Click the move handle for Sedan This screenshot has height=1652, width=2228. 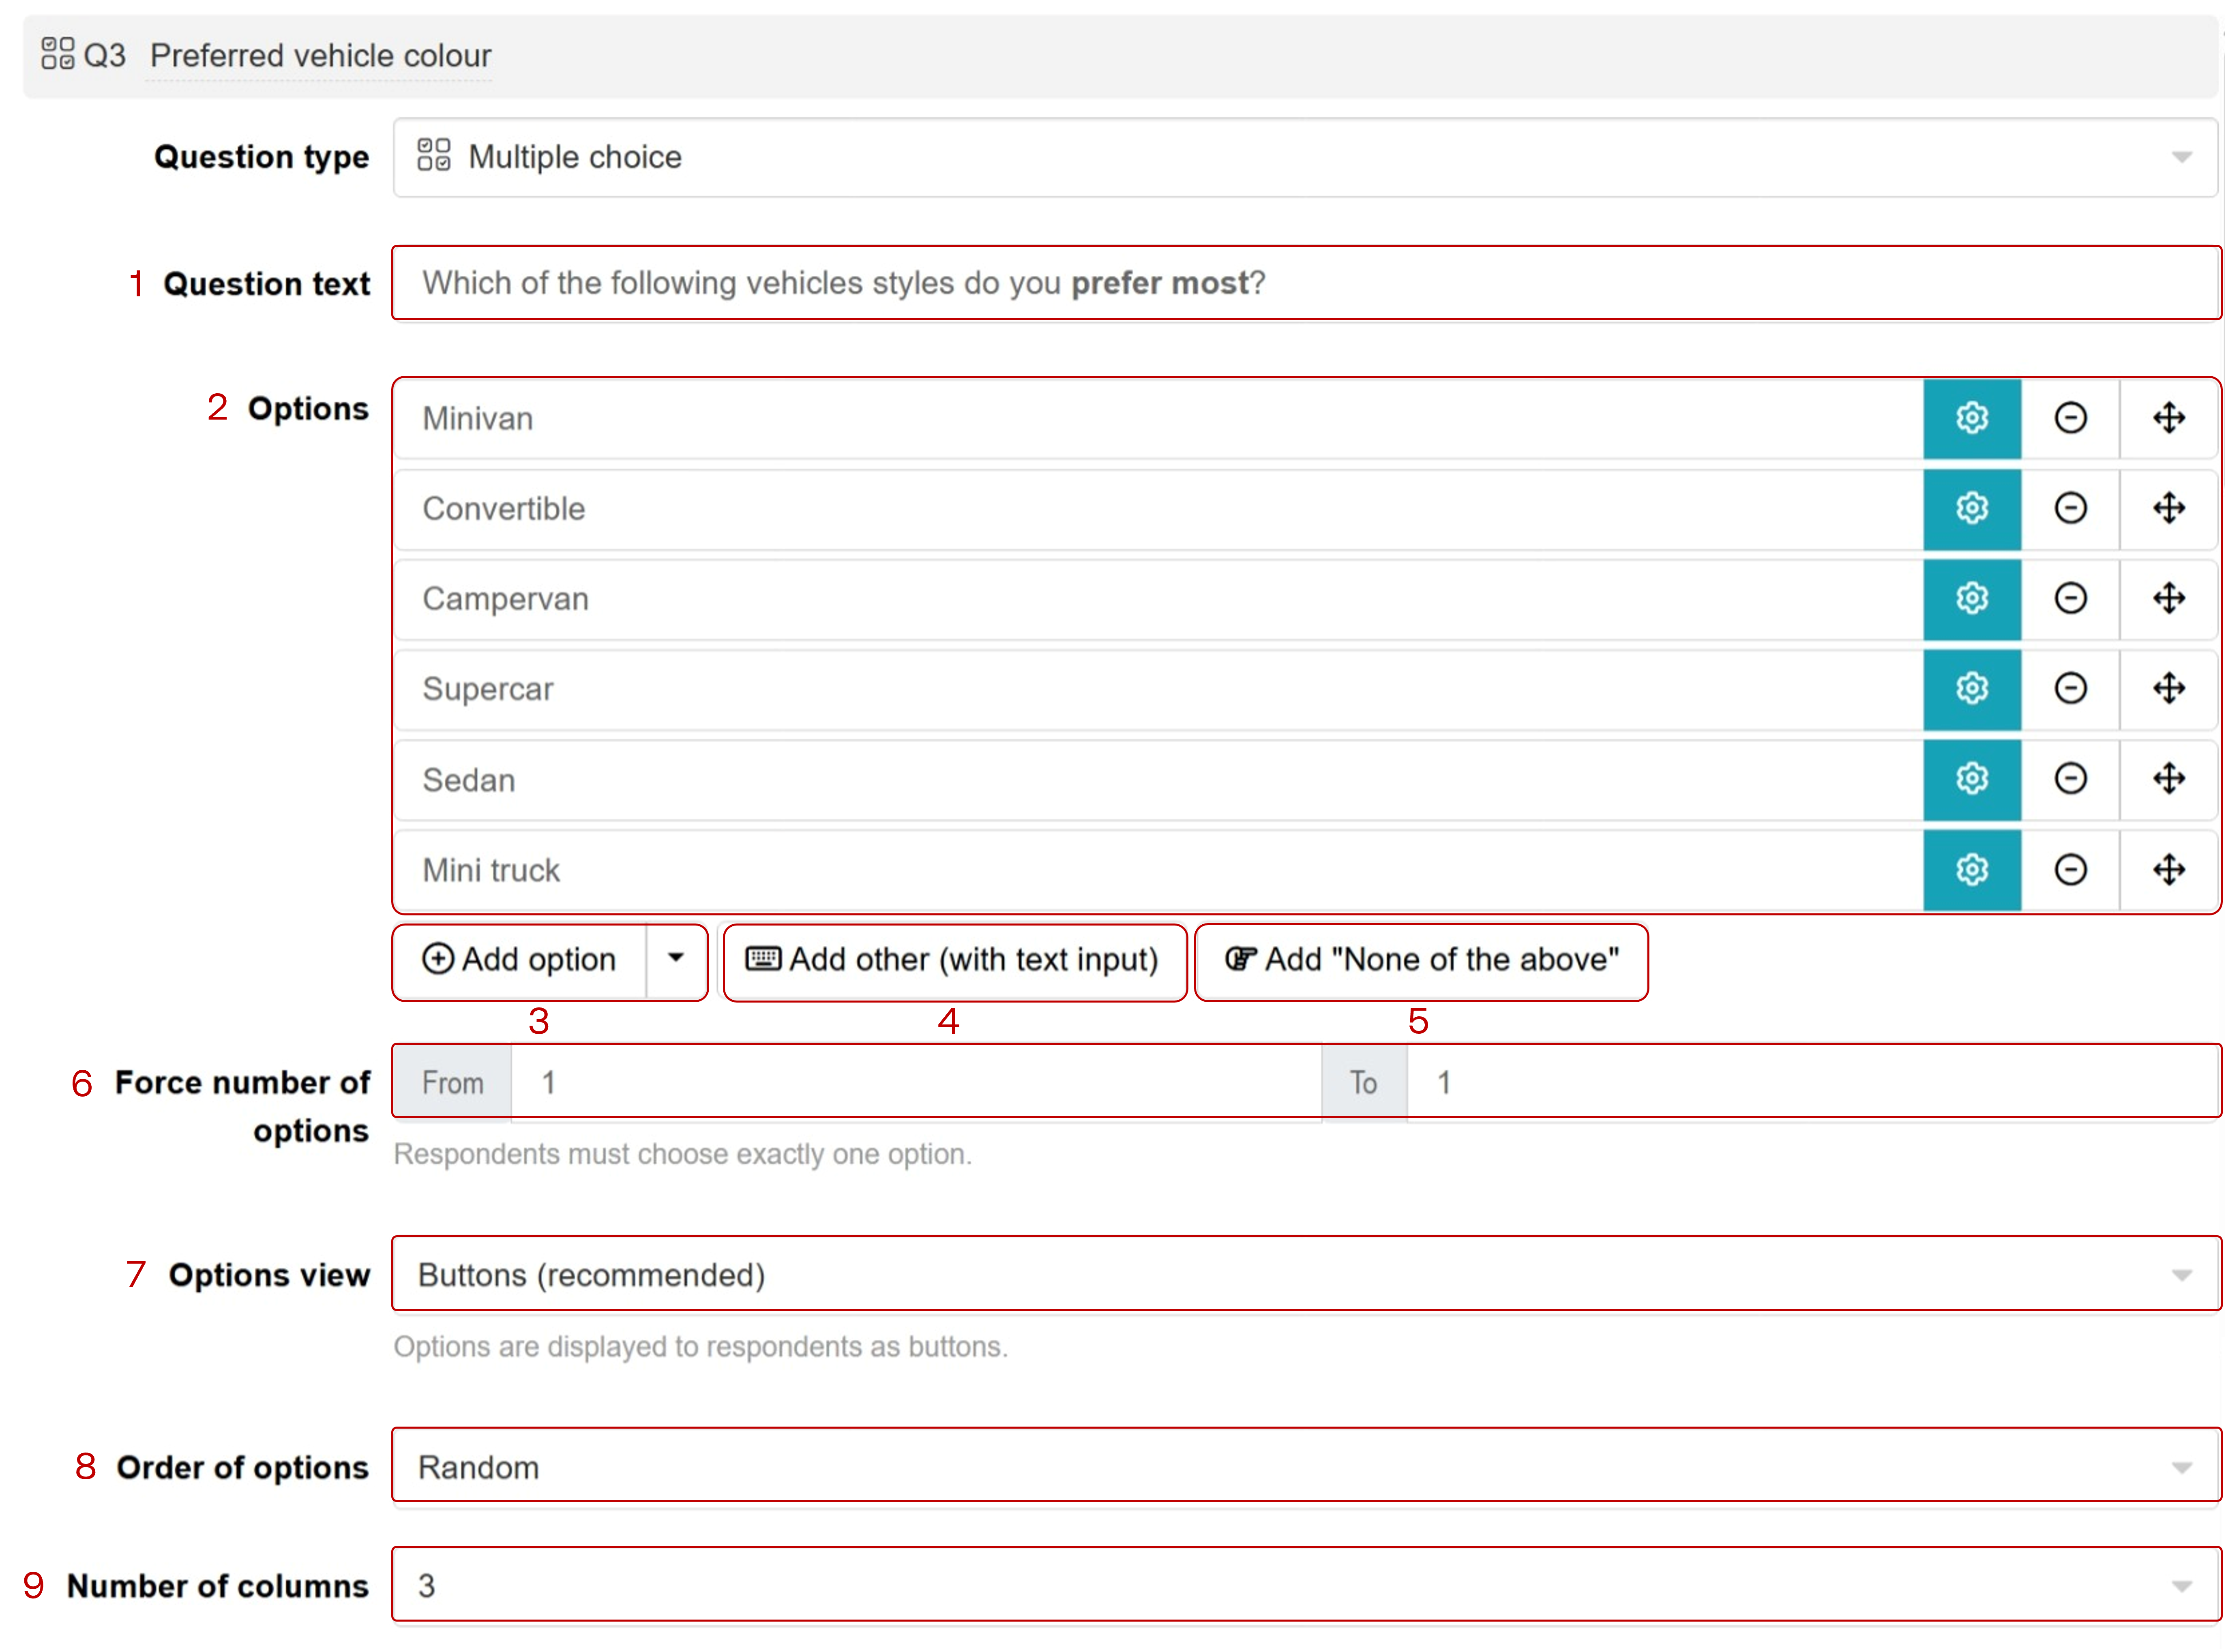2168,778
